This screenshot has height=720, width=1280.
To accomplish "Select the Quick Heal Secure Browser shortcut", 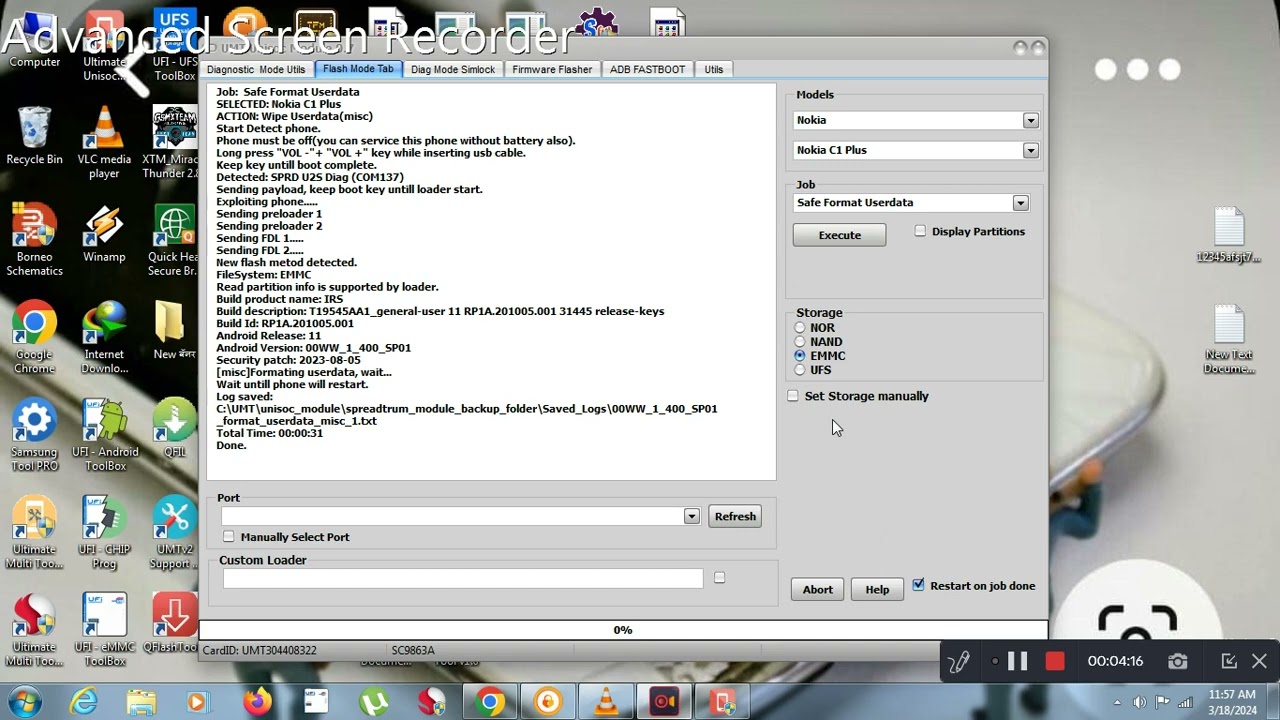I will coord(173,240).
